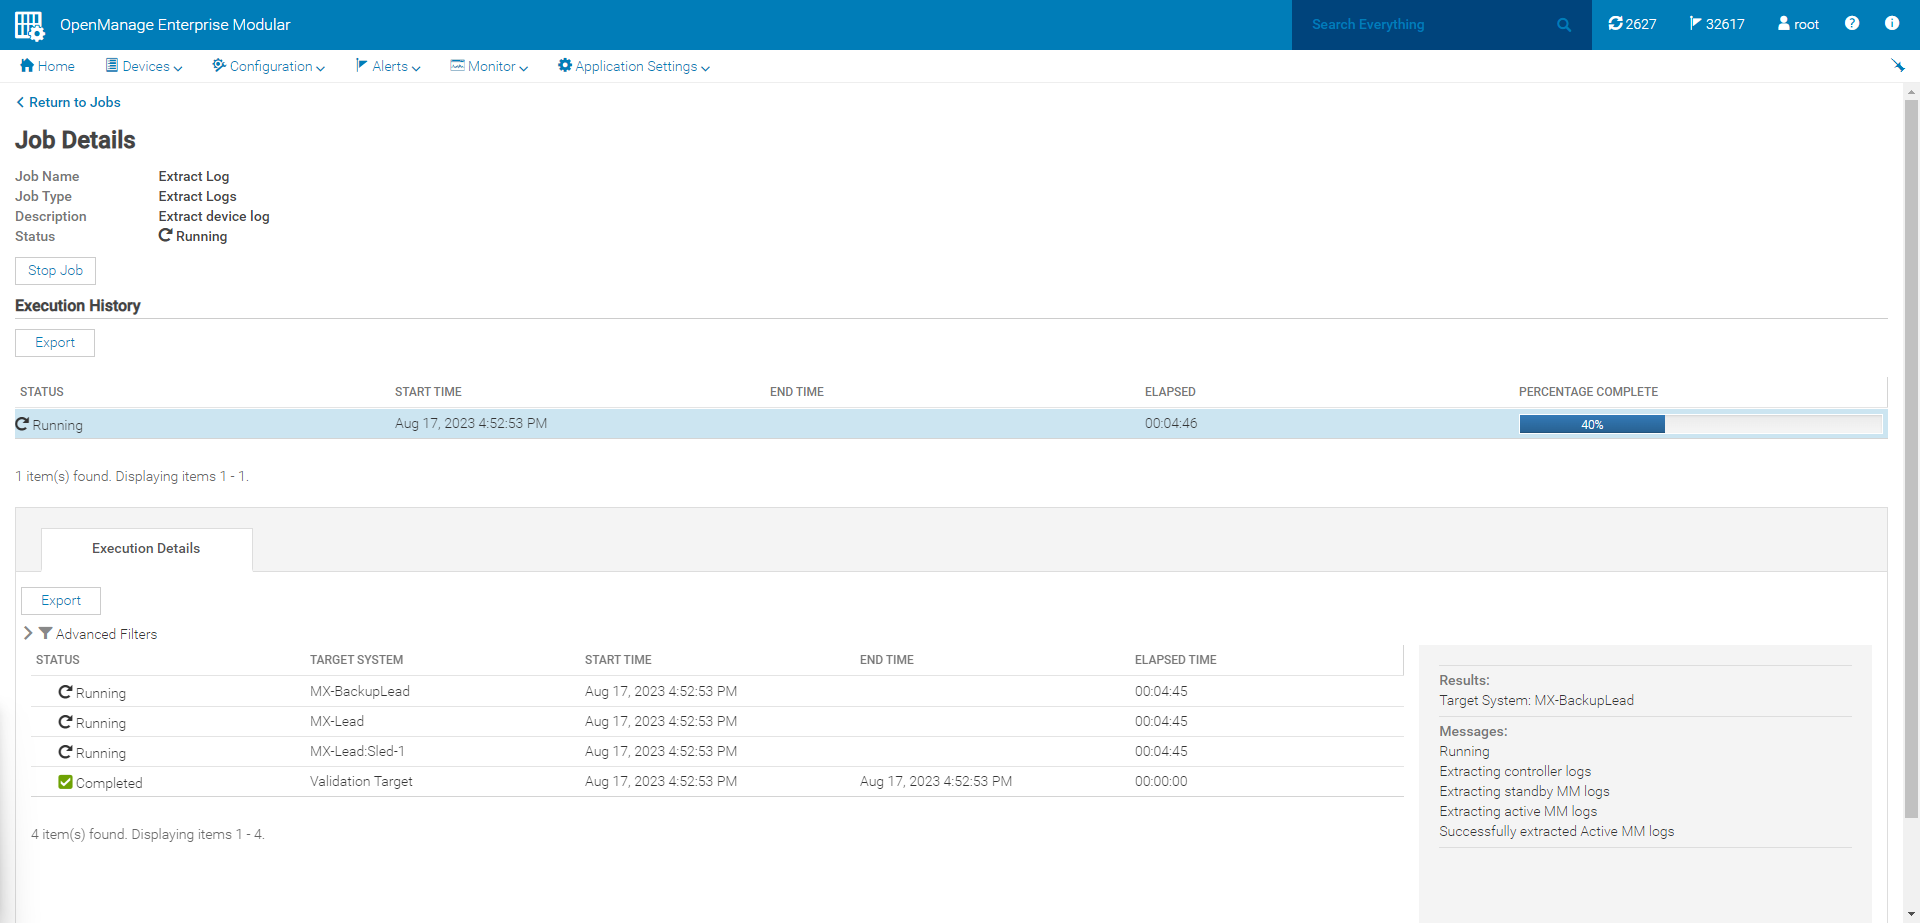The image size is (1920, 923).
Task: Click the quick-access wrench icon below the header
Action: click(x=1899, y=65)
